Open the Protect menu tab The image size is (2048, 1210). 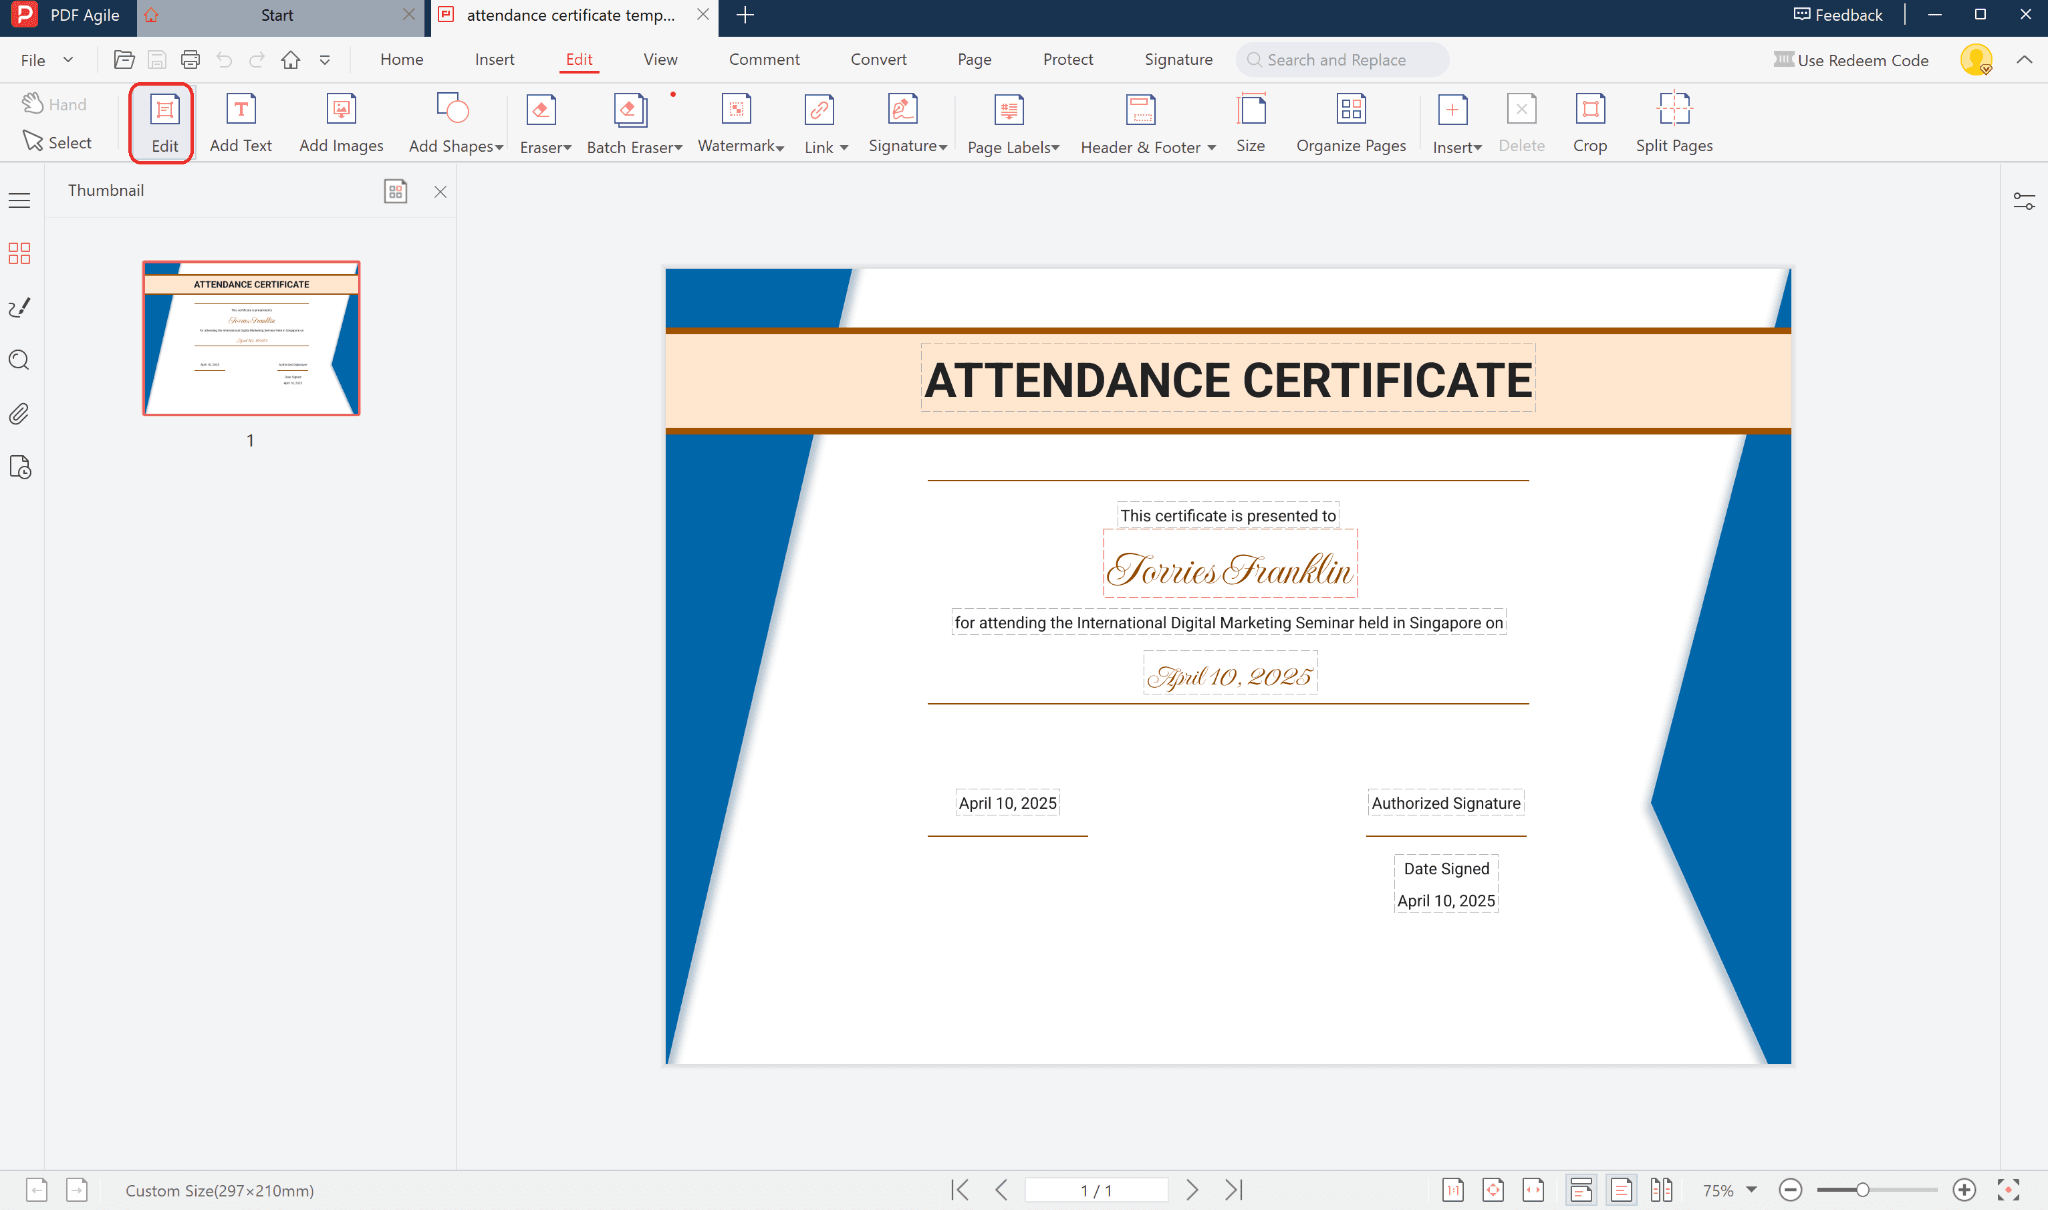1067,59
